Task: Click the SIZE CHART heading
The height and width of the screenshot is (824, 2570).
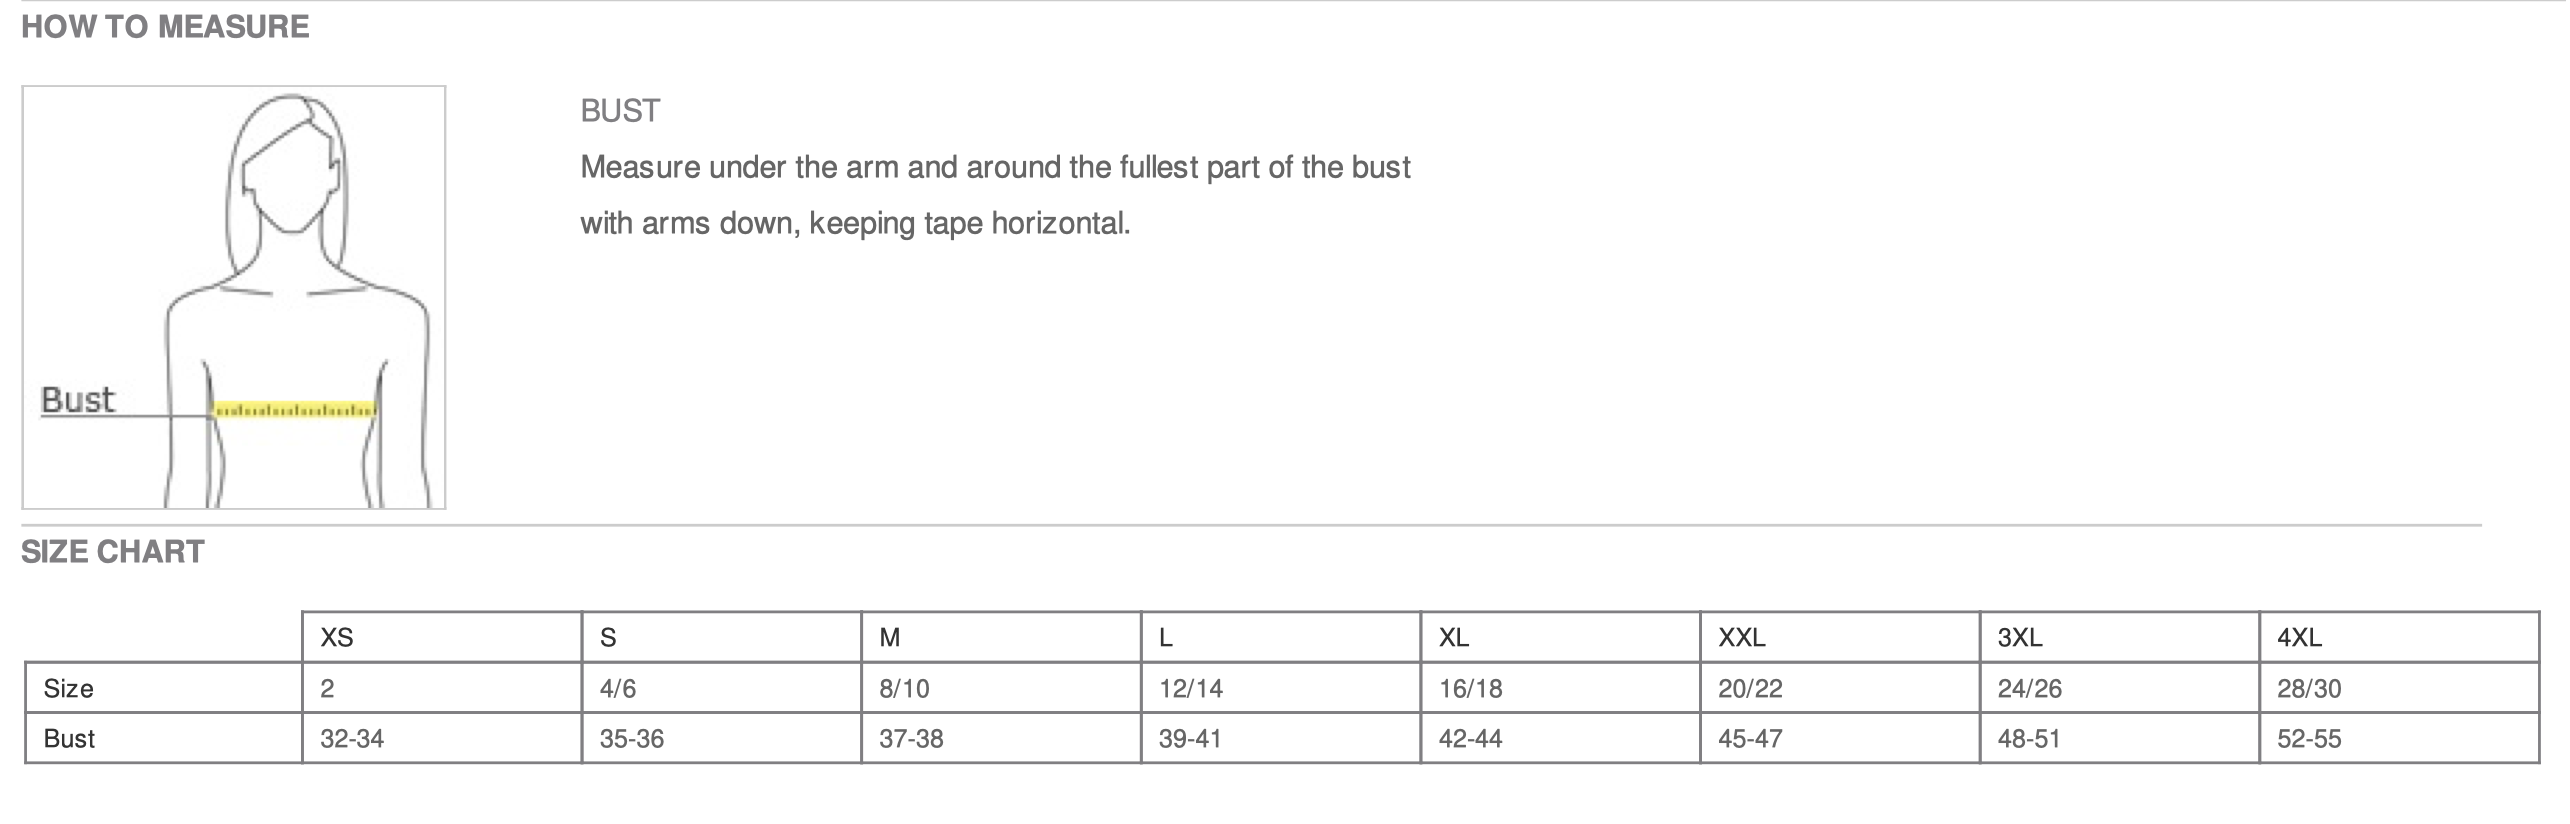Action: coord(113,552)
